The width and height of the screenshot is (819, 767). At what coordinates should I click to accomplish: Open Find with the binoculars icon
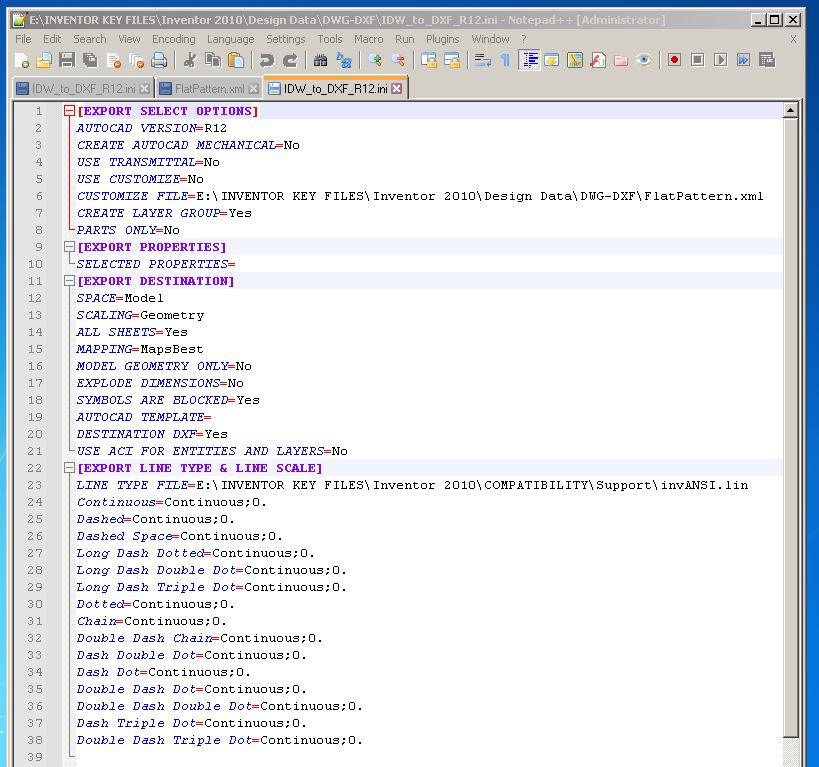[320, 61]
